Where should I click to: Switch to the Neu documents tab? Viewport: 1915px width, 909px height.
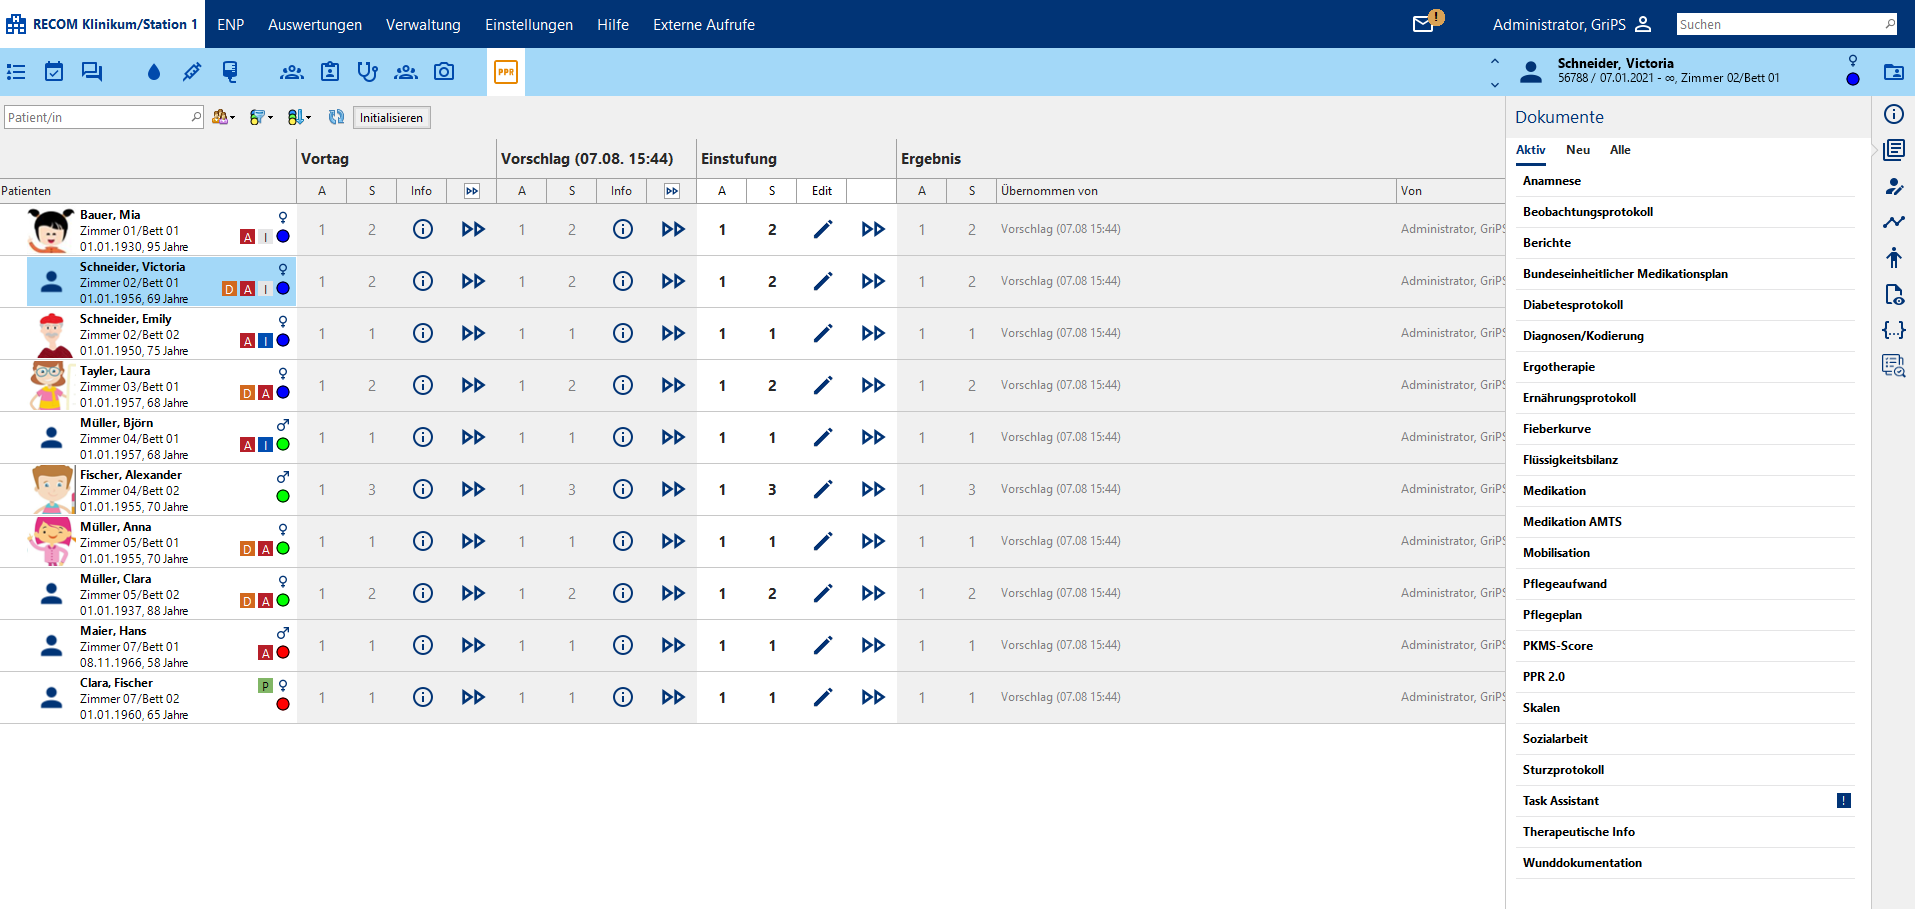(x=1577, y=150)
